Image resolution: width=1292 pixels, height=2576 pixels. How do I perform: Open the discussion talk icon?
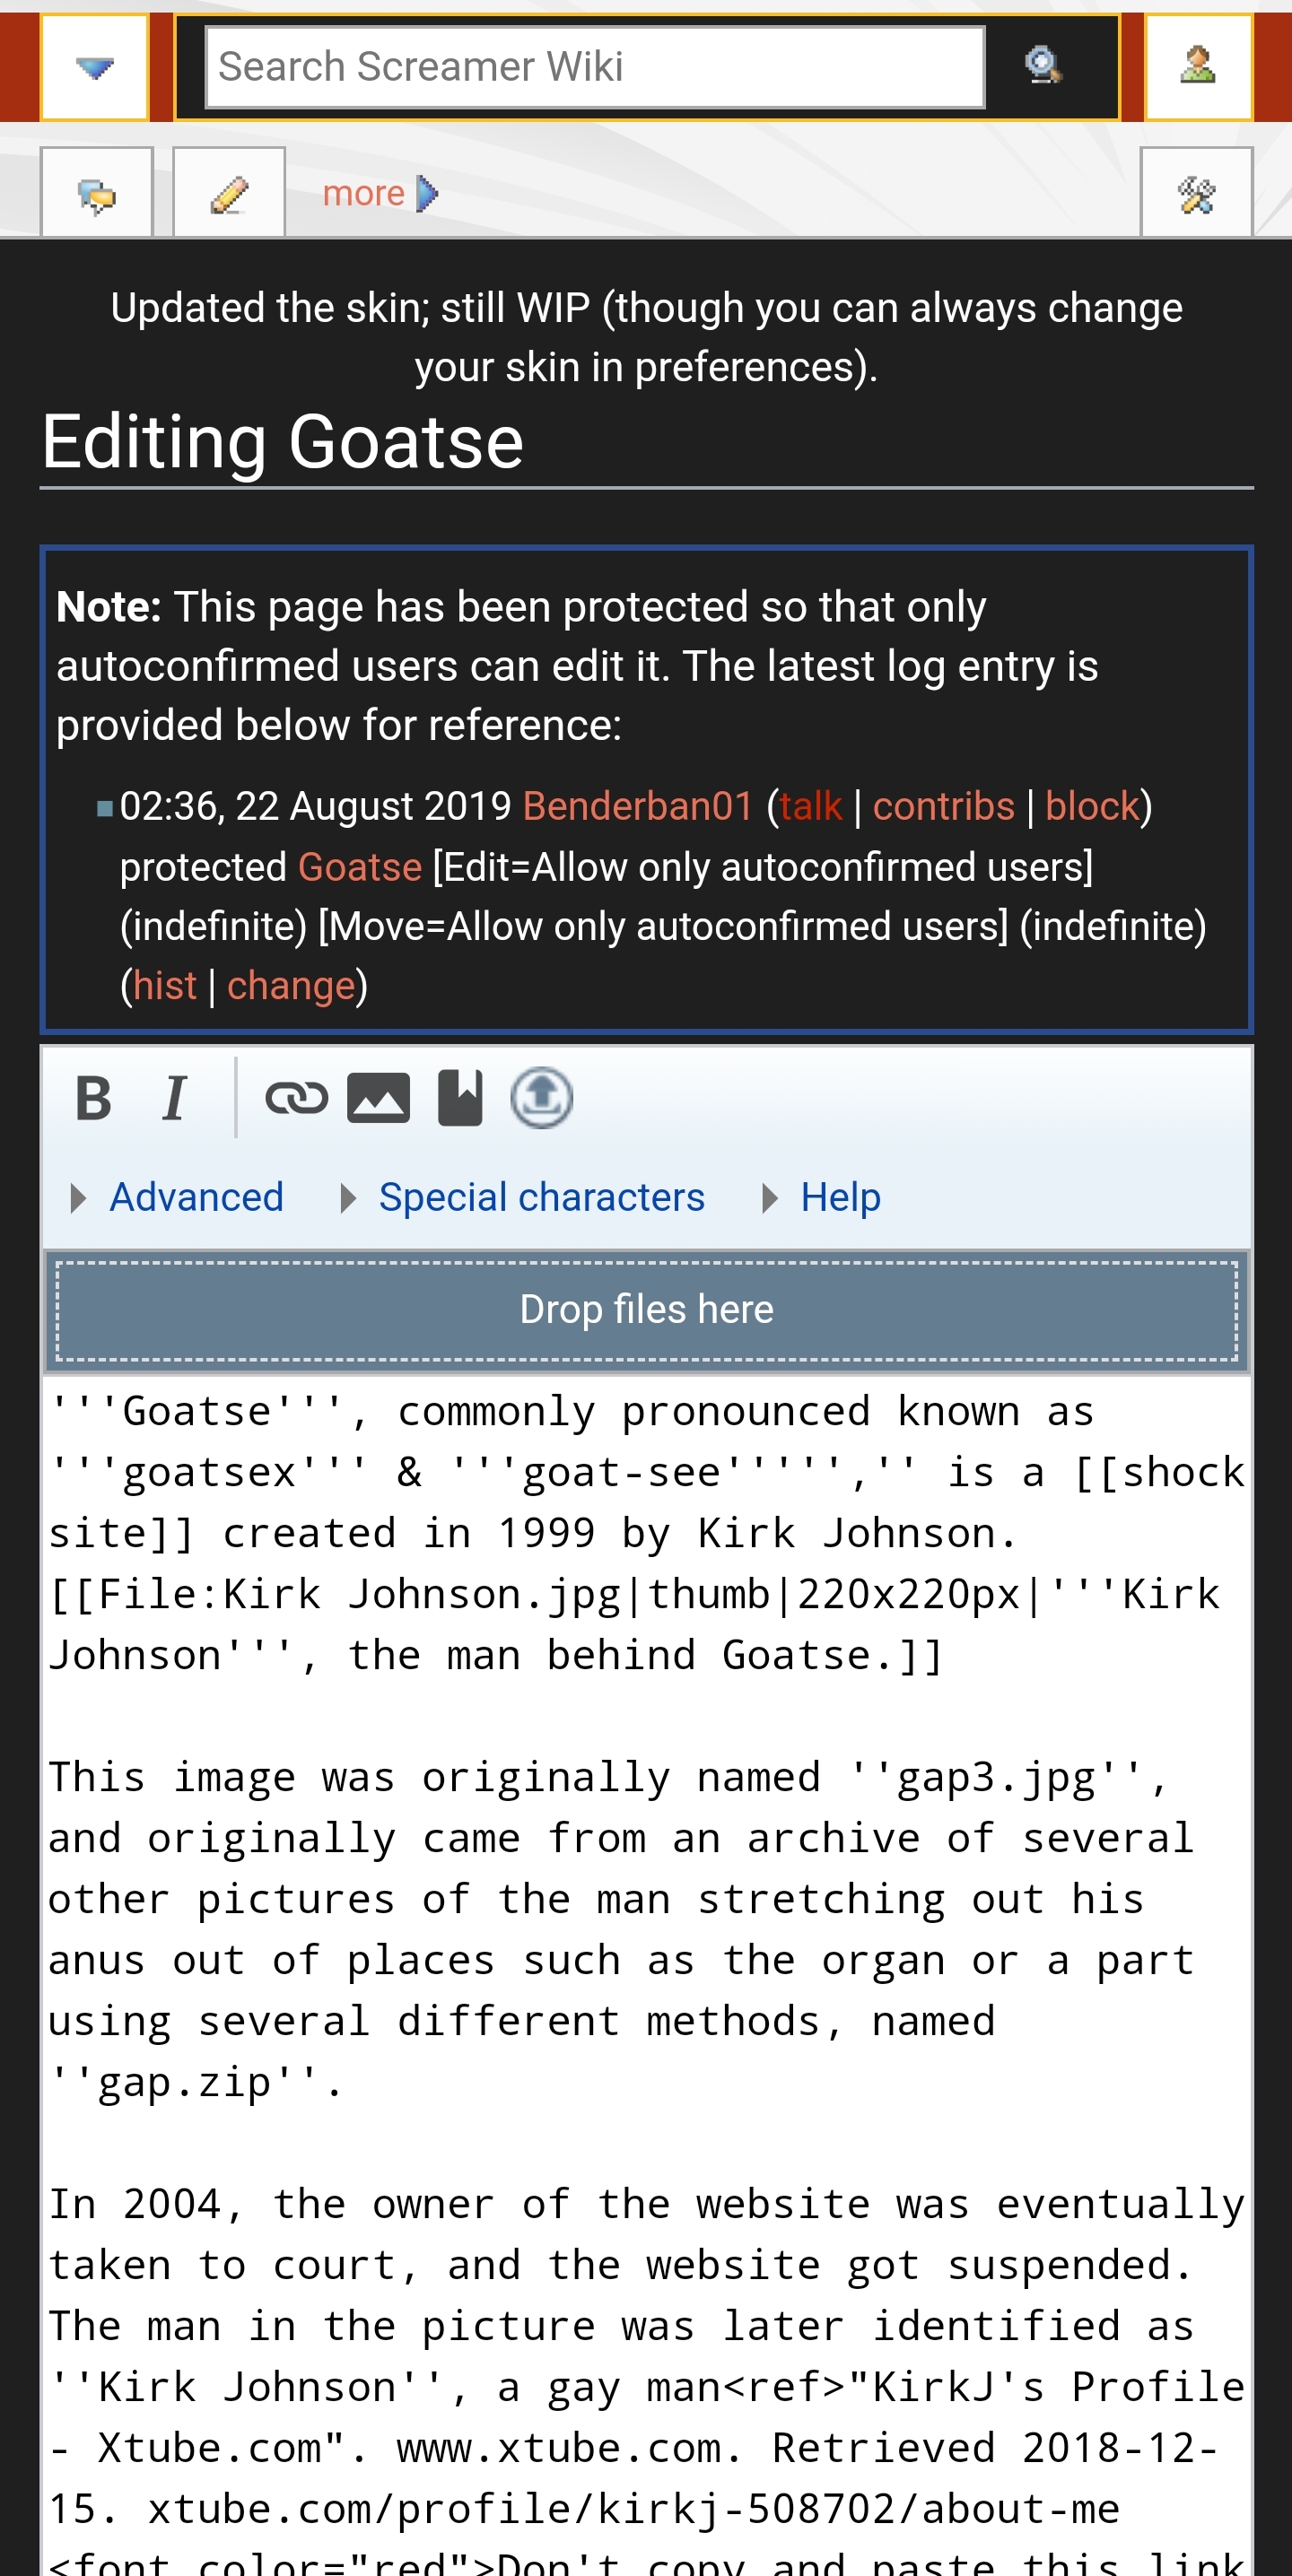pos(97,193)
